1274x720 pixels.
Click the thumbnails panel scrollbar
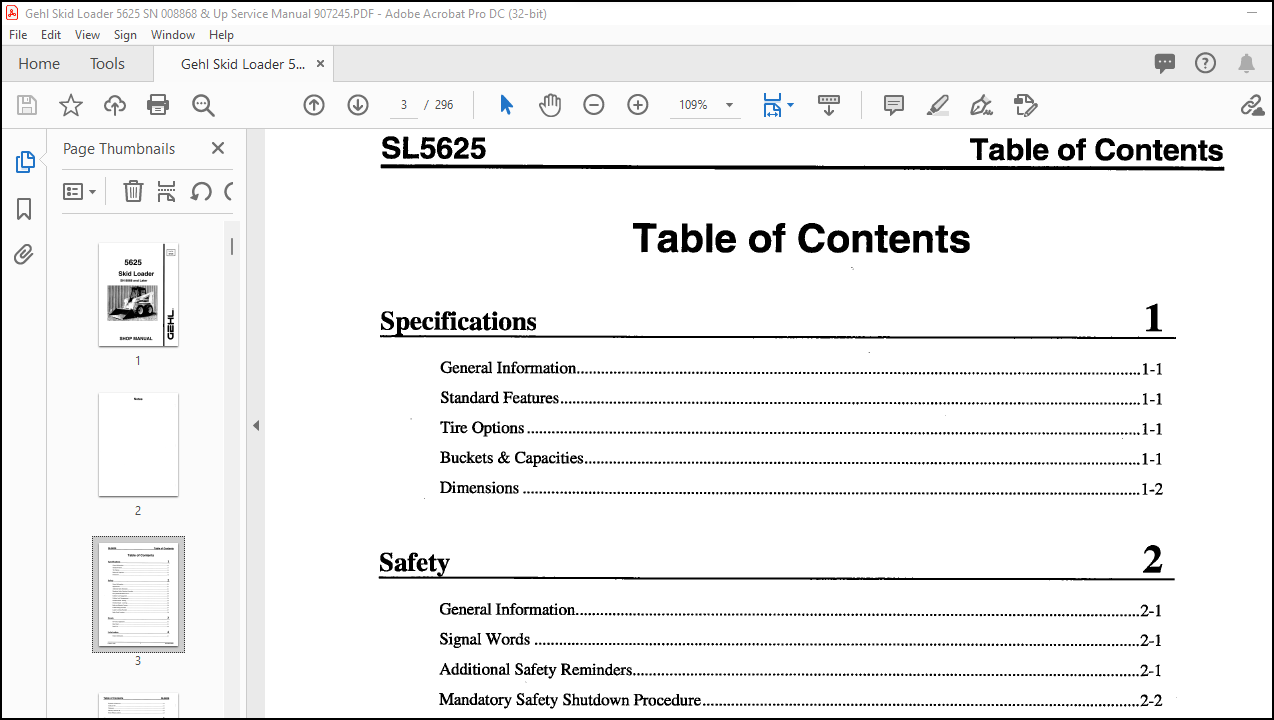[x=232, y=246]
